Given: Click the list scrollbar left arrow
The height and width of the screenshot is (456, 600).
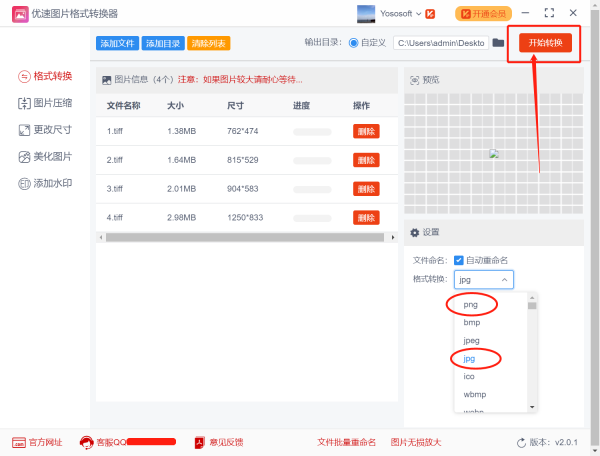Looking at the screenshot, I should tap(101, 237).
